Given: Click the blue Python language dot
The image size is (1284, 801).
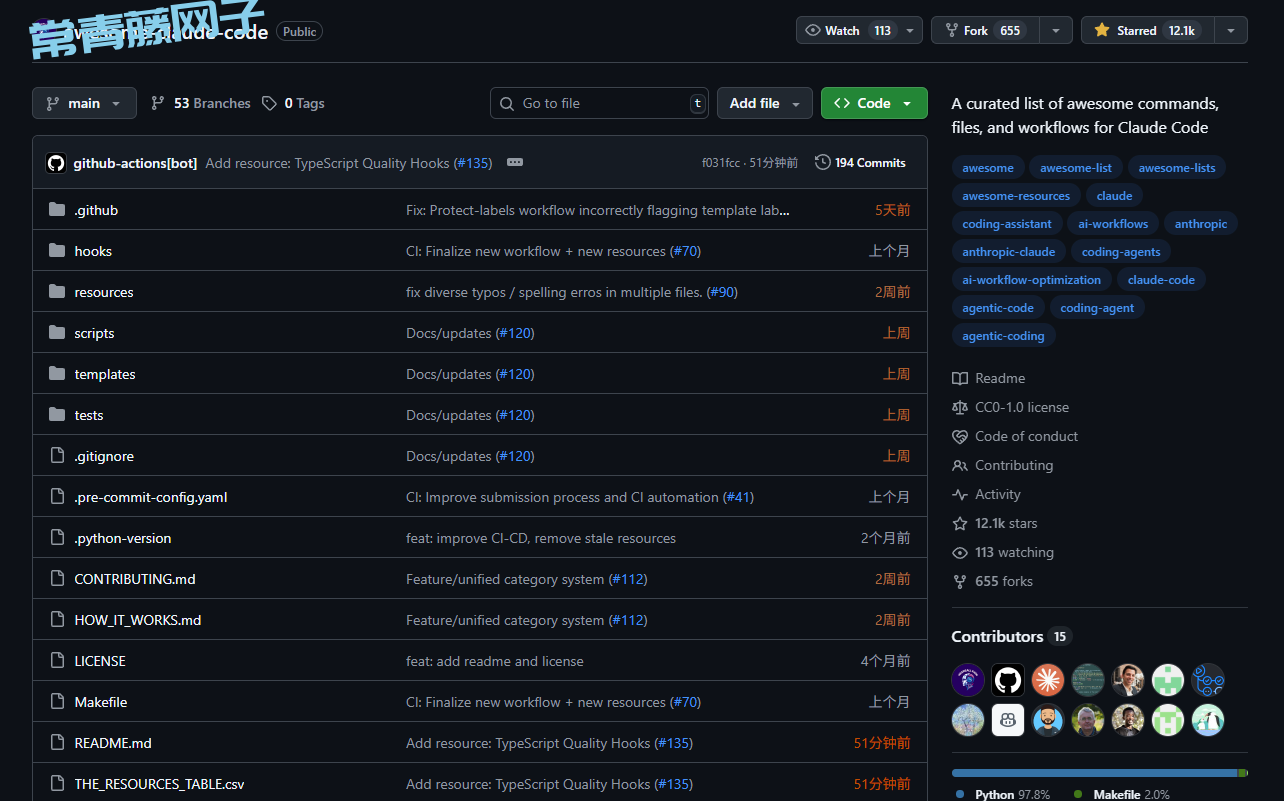Looking at the screenshot, I should pos(960,794).
